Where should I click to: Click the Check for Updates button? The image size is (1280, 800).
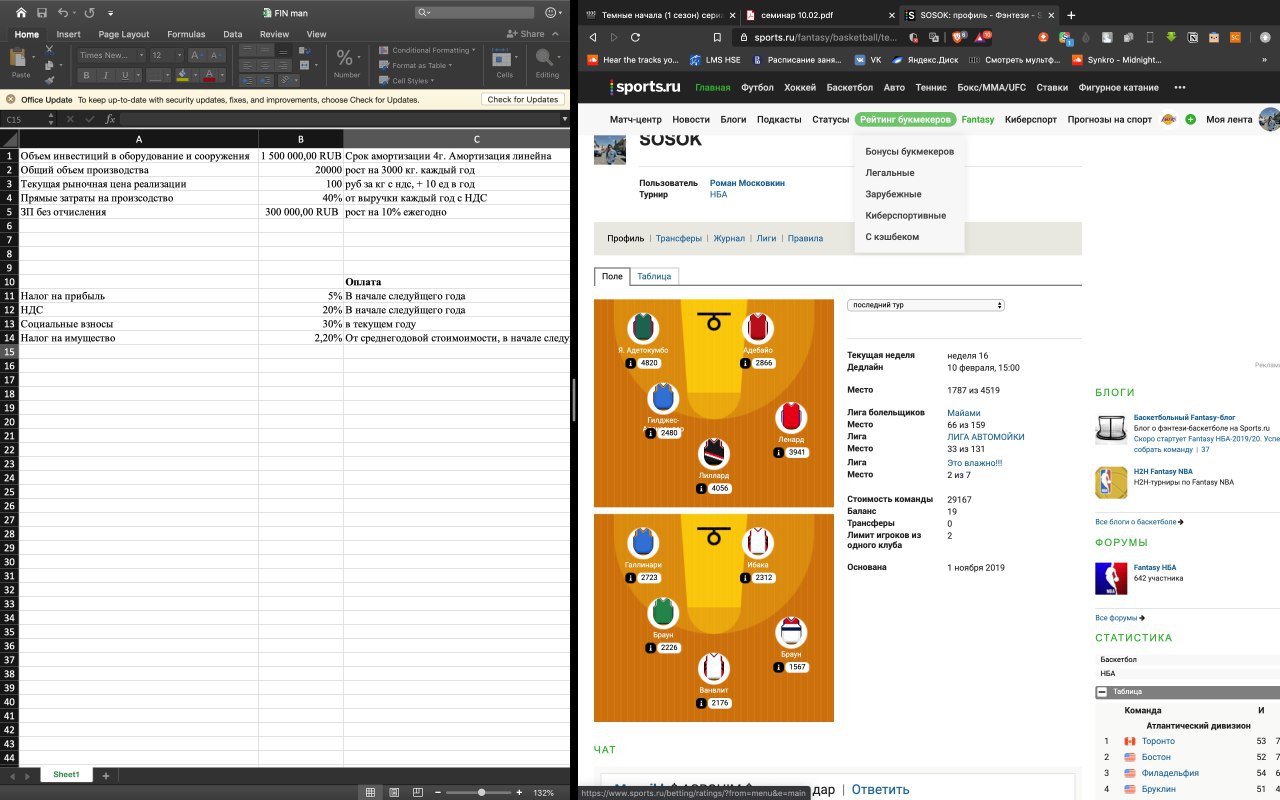[522, 99]
